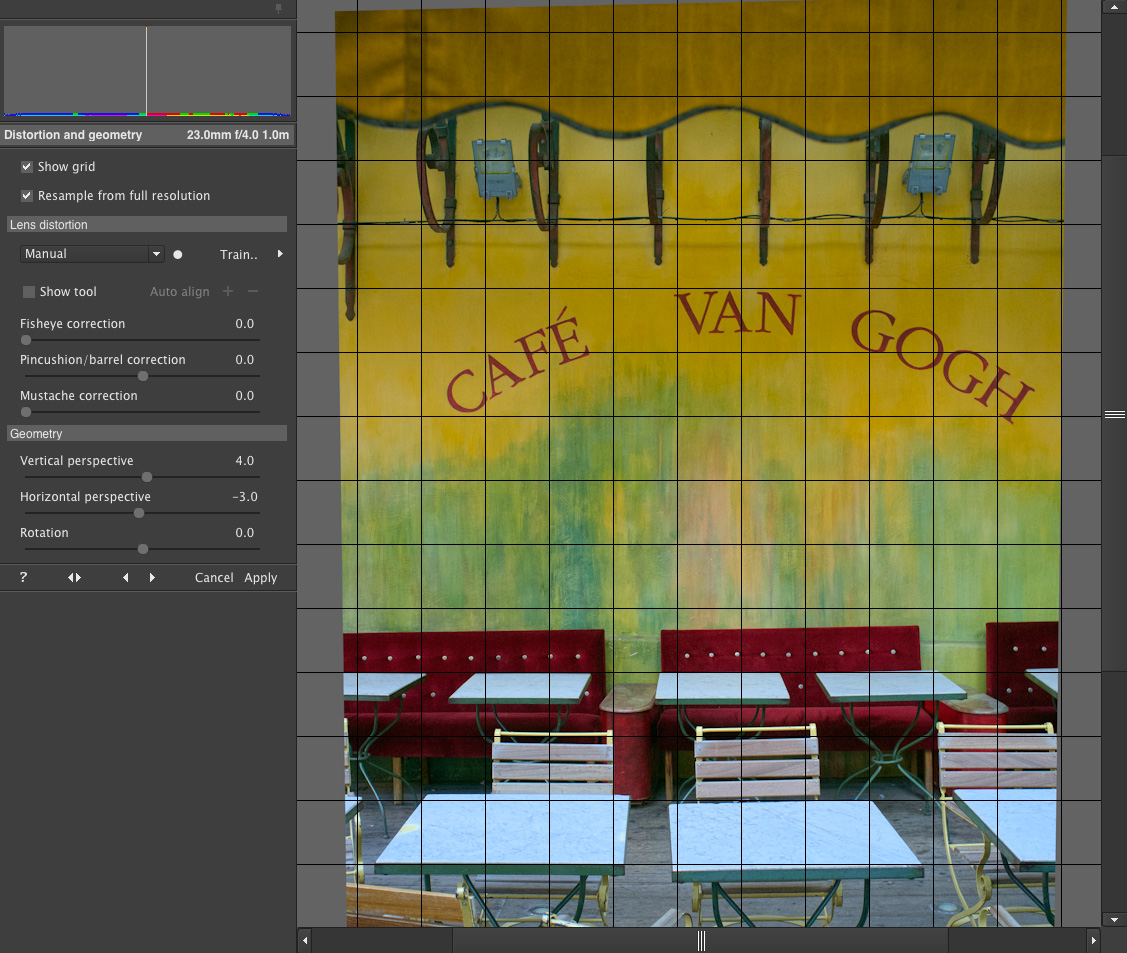Image resolution: width=1127 pixels, height=953 pixels.
Task: Click the Horizontal perspective slider handle
Action: tap(139, 513)
